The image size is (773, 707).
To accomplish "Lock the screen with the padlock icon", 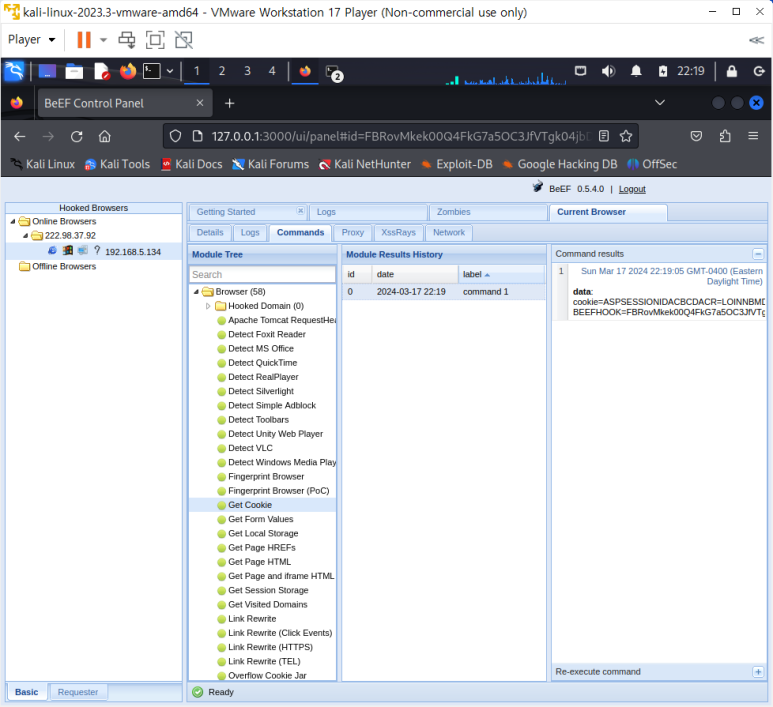I will click(x=732, y=71).
